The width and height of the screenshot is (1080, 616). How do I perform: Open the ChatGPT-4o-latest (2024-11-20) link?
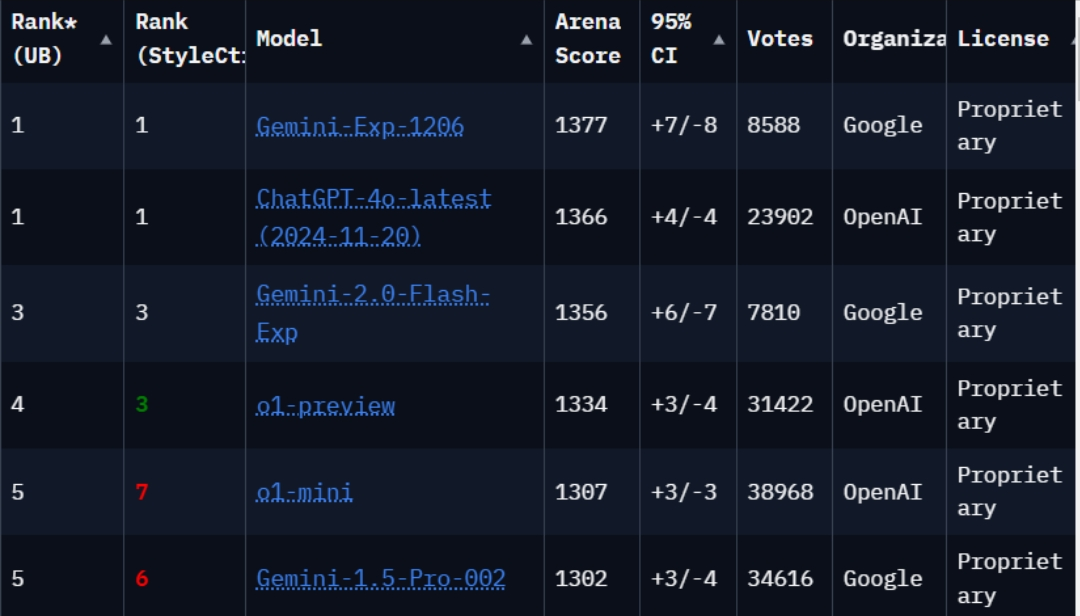[373, 198]
